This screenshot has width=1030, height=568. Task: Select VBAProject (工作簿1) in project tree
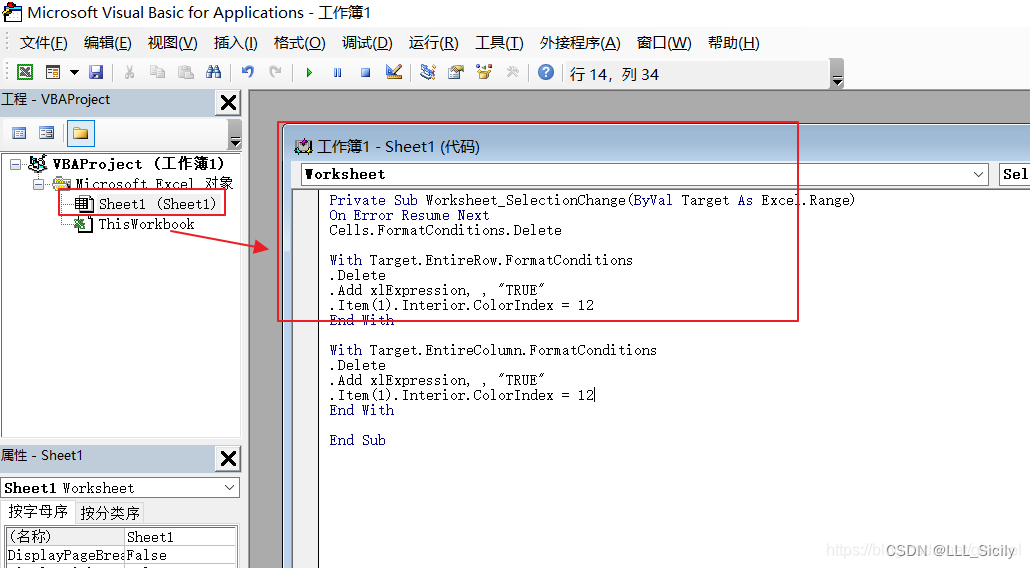[x=139, y=164]
